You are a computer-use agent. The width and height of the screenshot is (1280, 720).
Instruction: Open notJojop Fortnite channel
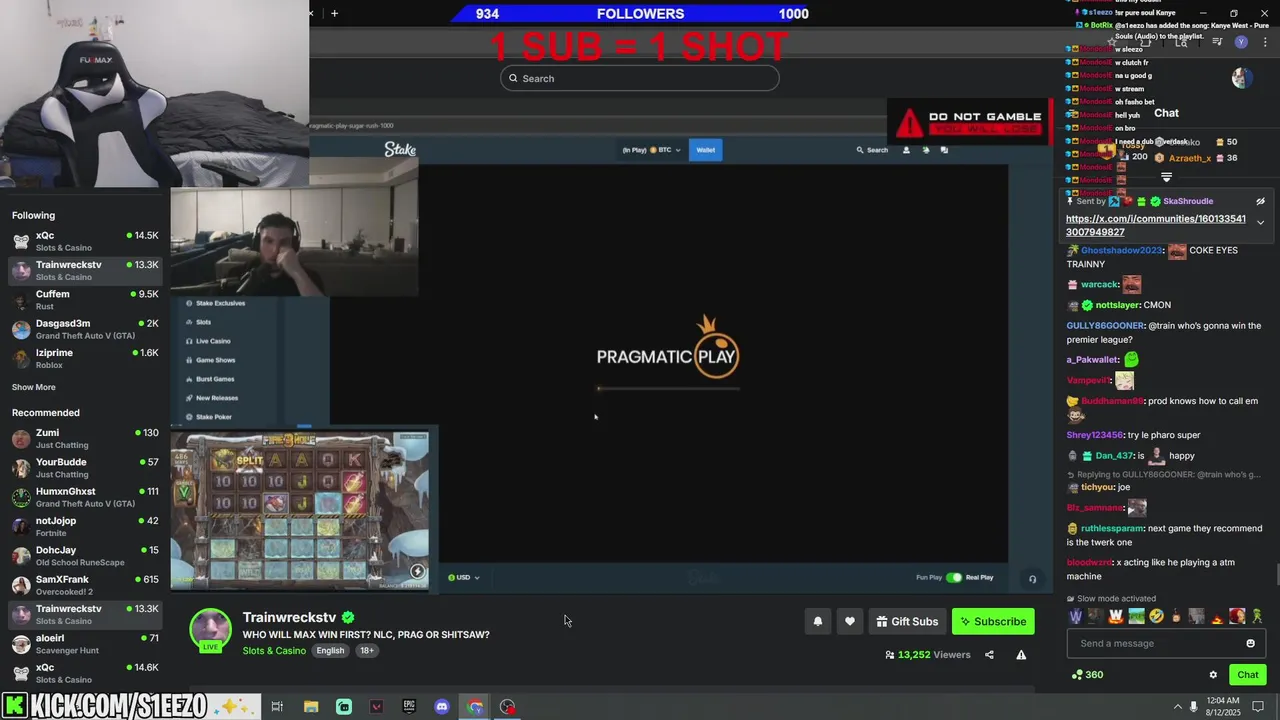[84, 526]
